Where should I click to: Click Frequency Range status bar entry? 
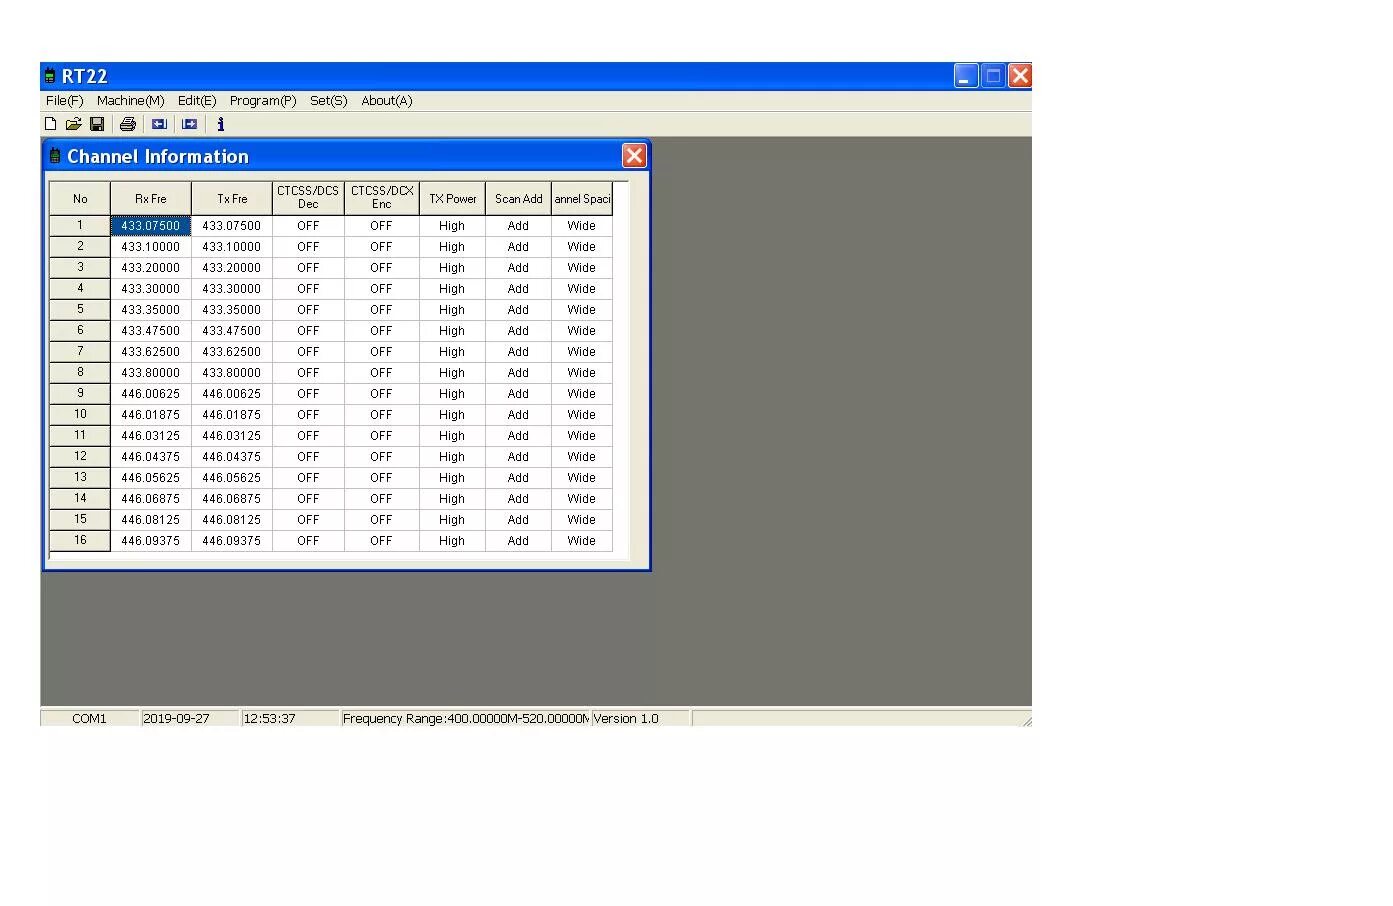click(465, 719)
